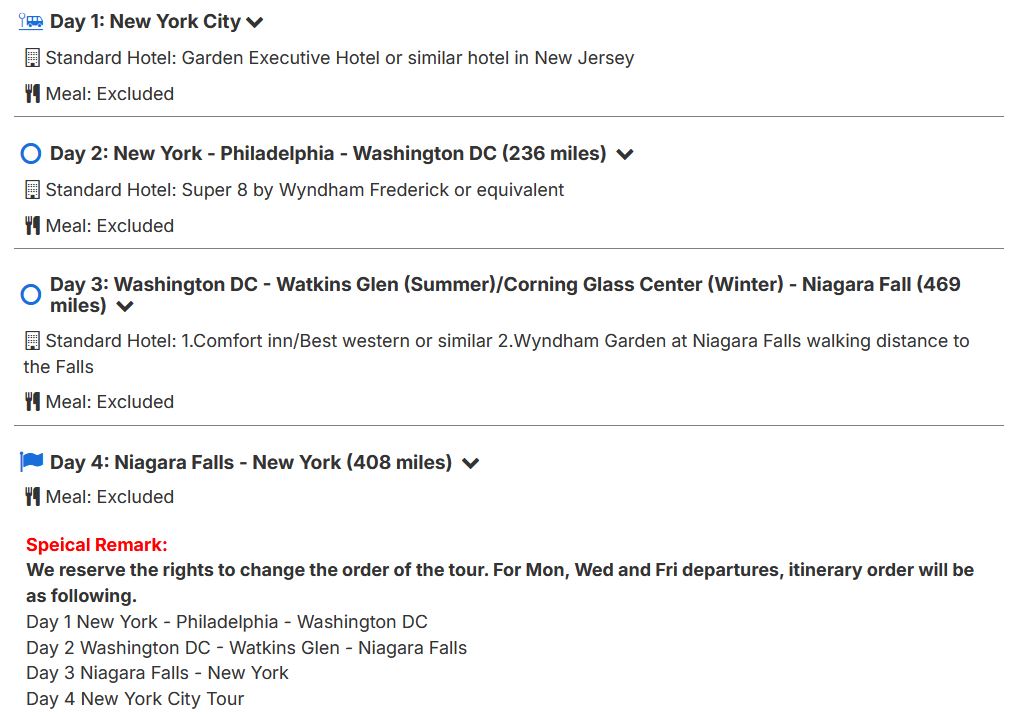This screenshot has width=1012, height=716.
Task: Click the bus icon beside Day 1
Action: tap(31, 21)
